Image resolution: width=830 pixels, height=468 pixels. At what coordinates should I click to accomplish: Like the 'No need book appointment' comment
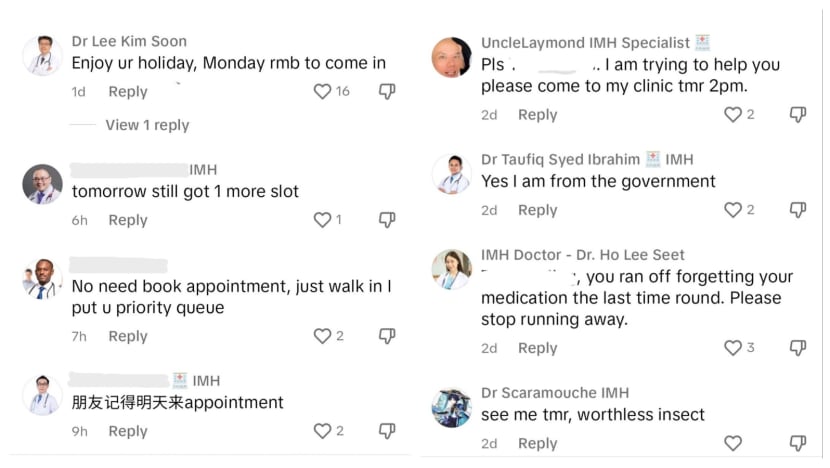click(x=322, y=336)
